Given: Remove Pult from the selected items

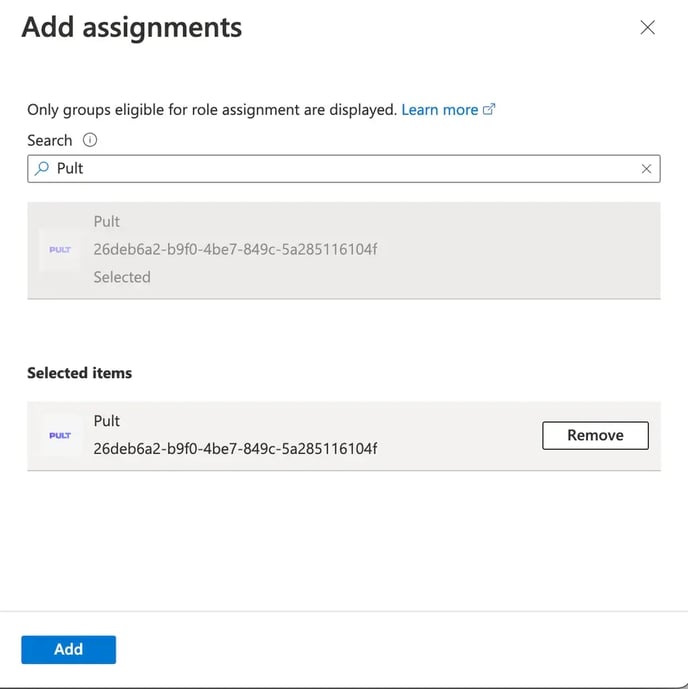Looking at the screenshot, I should [595, 435].
